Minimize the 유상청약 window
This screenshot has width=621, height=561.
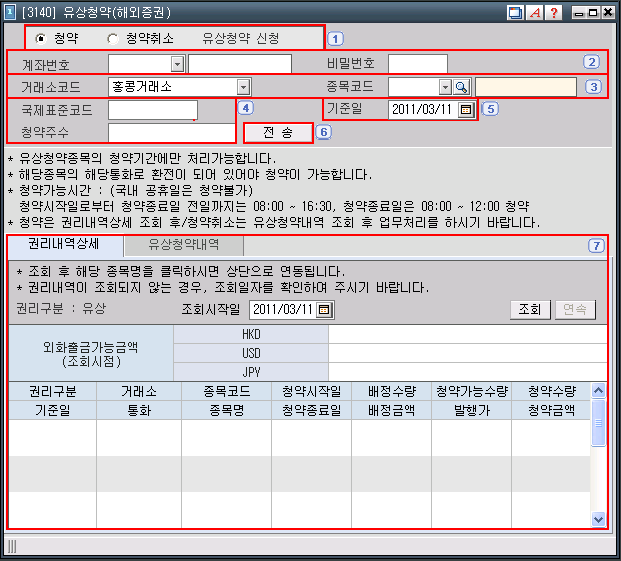pos(579,13)
